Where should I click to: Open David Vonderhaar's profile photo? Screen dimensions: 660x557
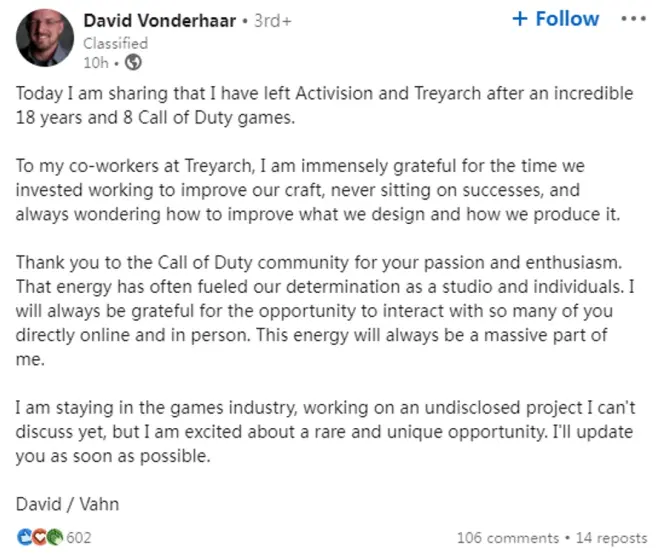pos(45,38)
